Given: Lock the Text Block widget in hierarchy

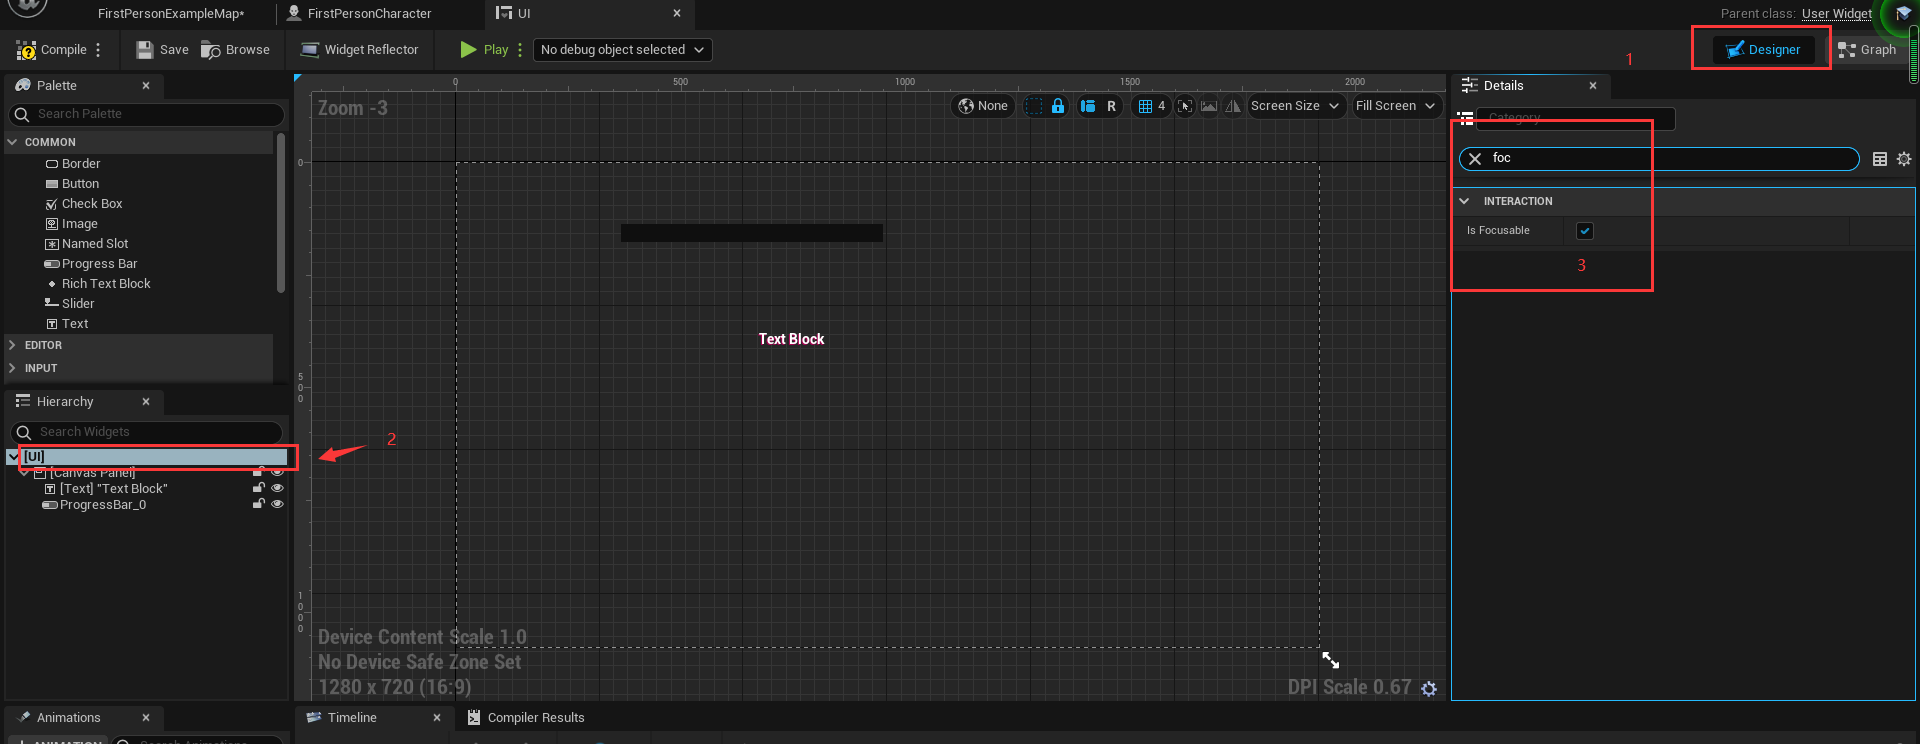Looking at the screenshot, I should click(x=259, y=489).
